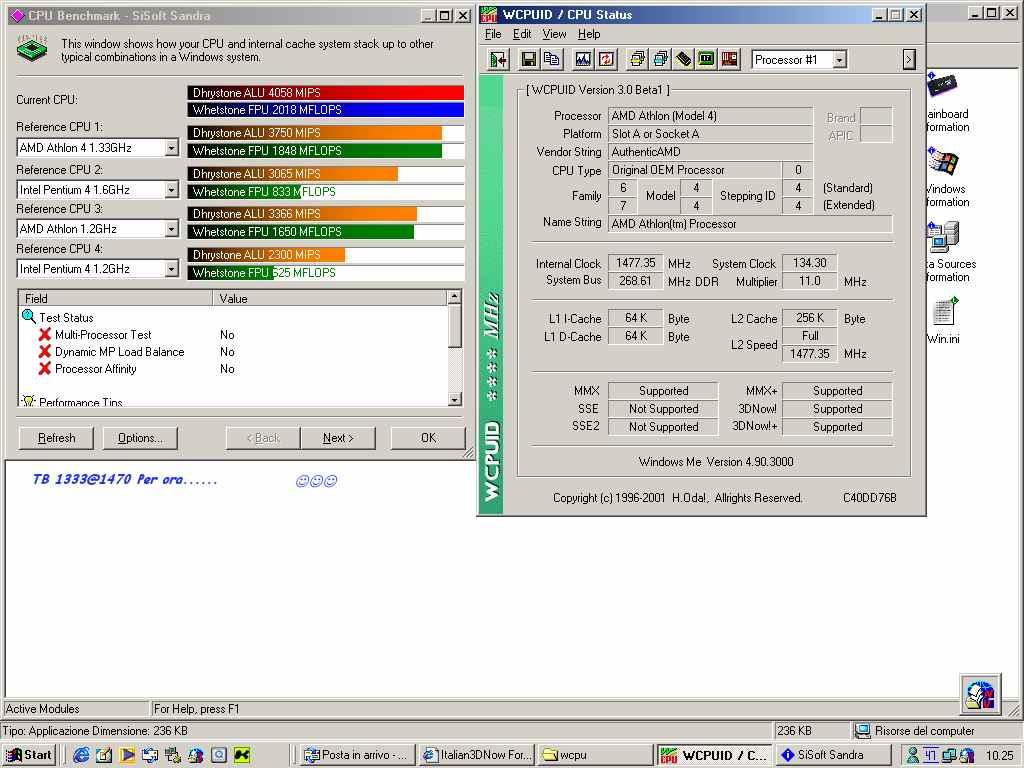Screen dimensions: 1024x768
Task: Click the Current CPU Dhrystone ALU red bar
Action: click(x=326, y=93)
